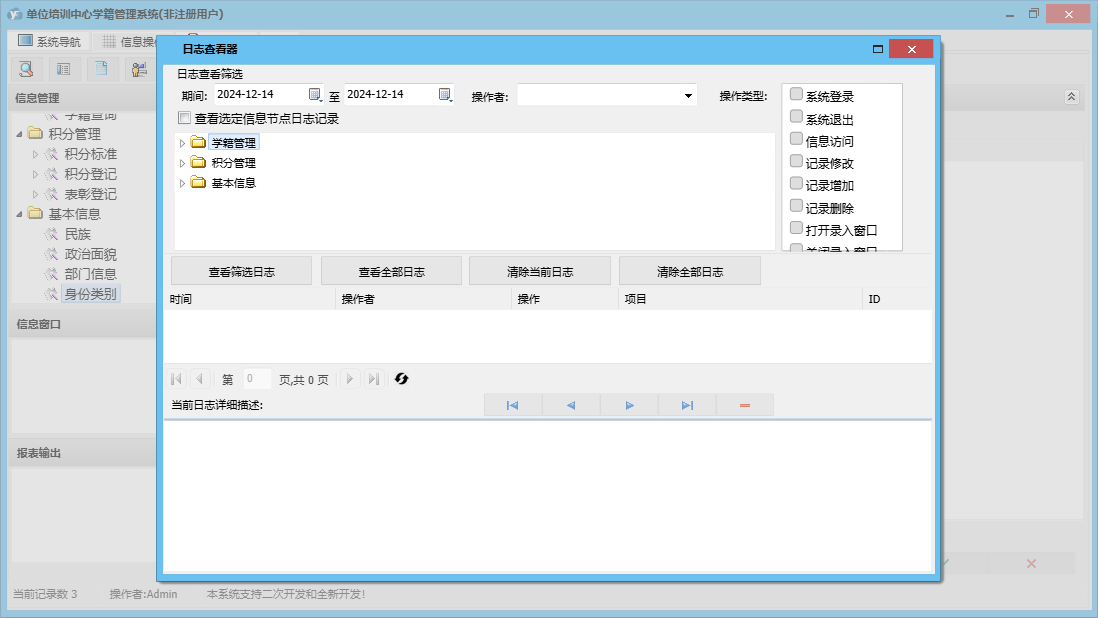Click 学籍管理 folder icon in log tree
The width and height of the screenshot is (1098, 618).
(x=198, y=143)
